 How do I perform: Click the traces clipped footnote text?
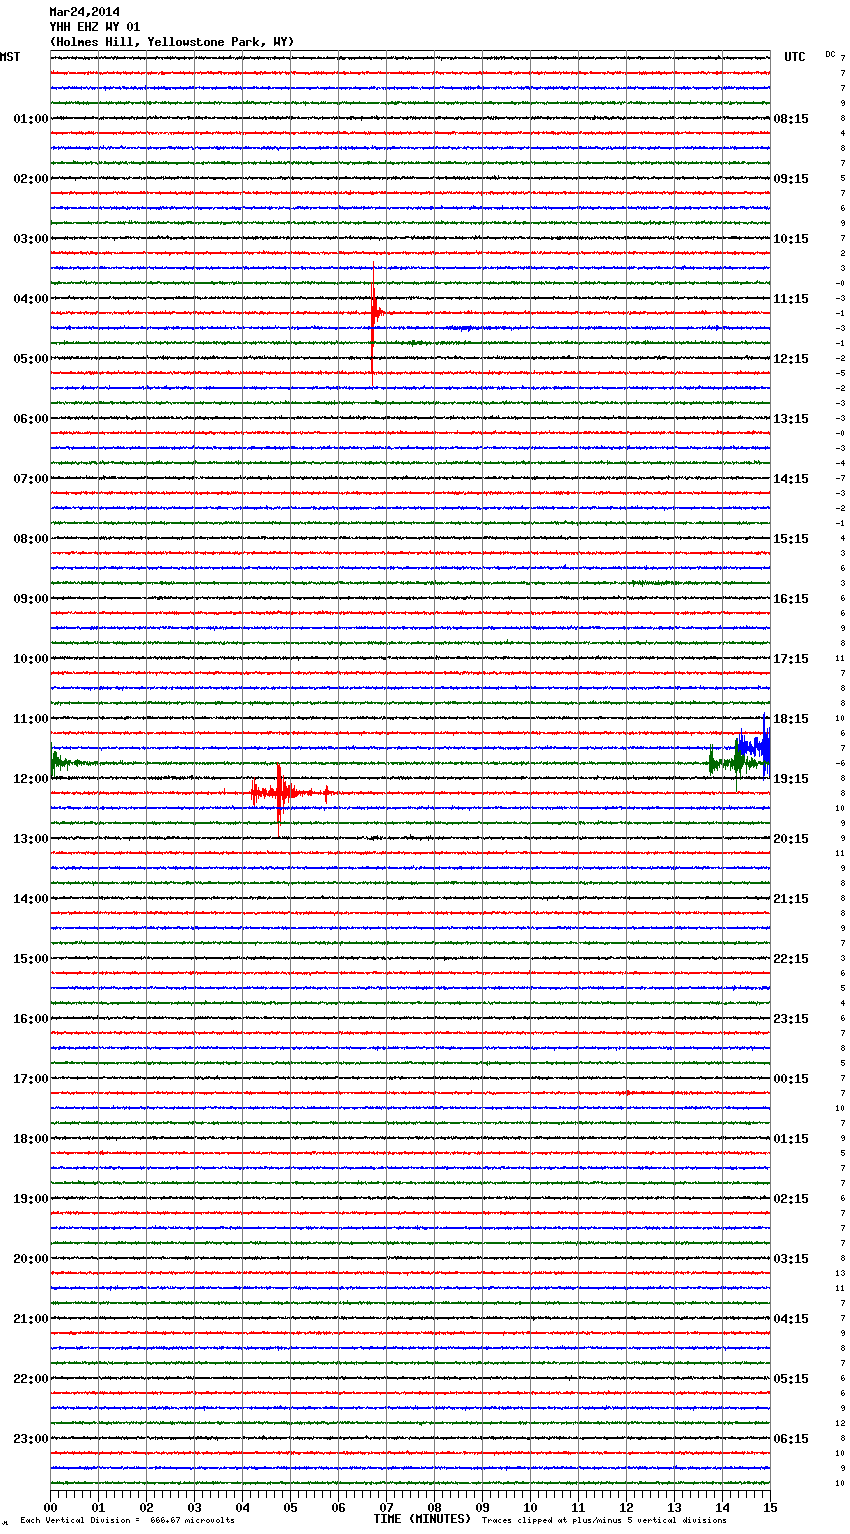604,1520
